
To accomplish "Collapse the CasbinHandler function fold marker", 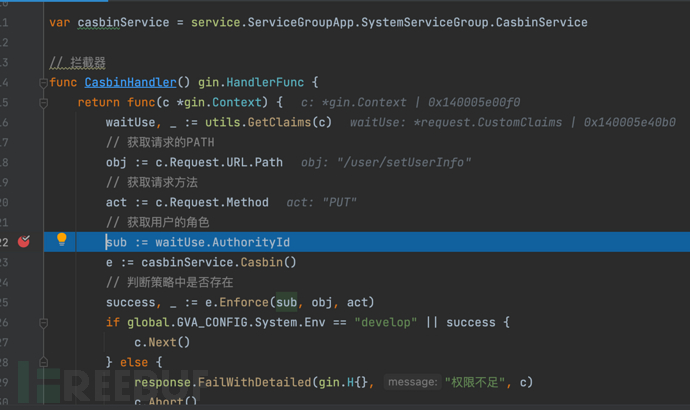I will 43,82.
